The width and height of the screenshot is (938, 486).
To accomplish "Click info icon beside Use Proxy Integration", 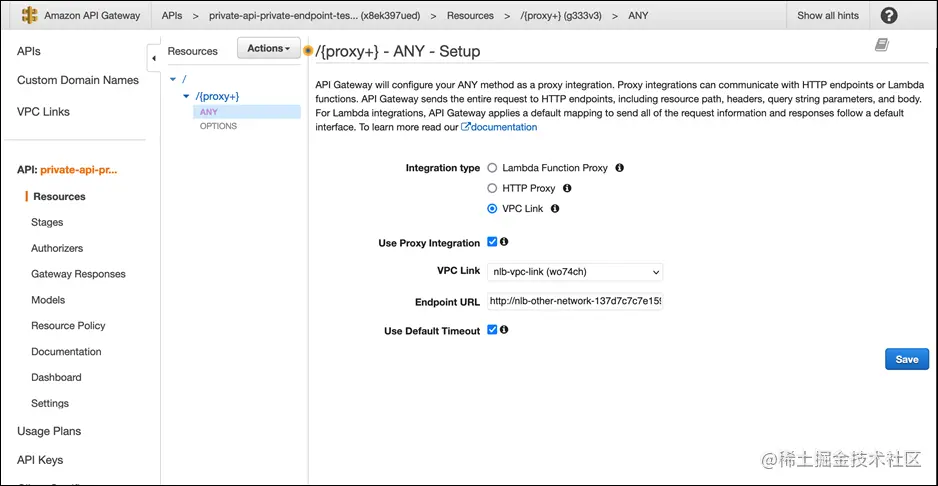I will pos(504,242).
